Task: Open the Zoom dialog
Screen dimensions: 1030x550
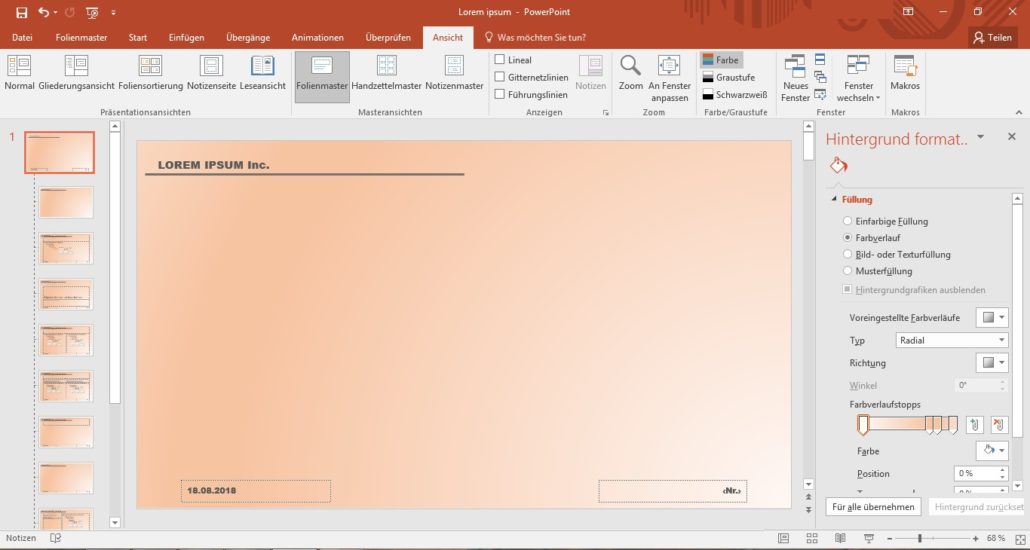Action: point(631,73)
